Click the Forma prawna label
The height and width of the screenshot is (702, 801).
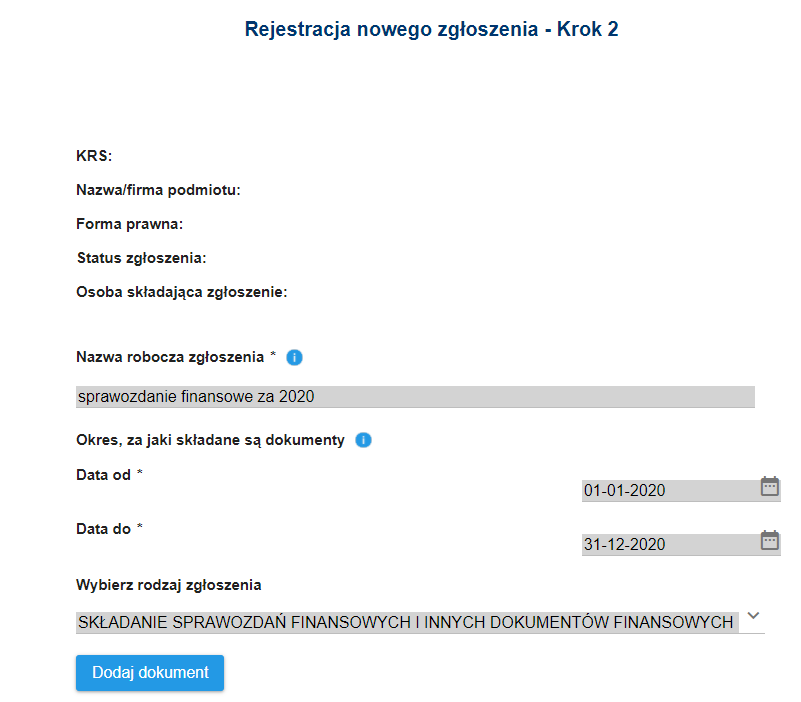tap(130, 225)
